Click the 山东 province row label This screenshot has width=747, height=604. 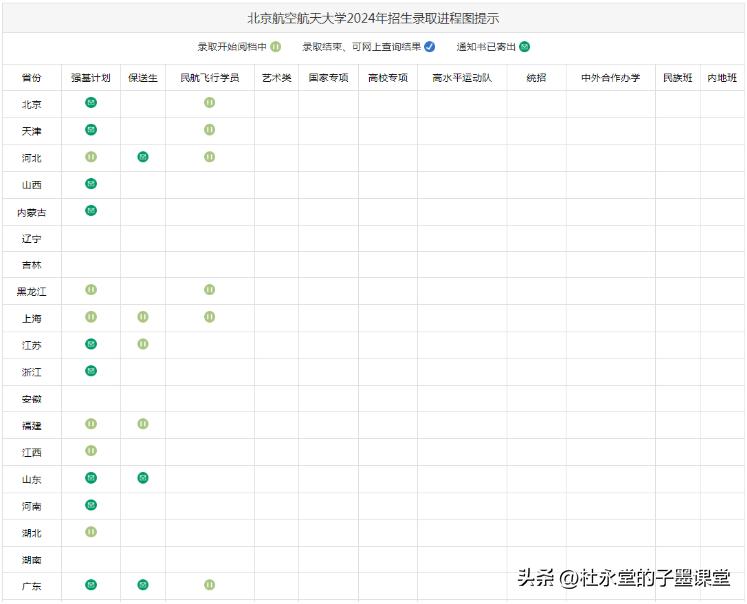32,480
